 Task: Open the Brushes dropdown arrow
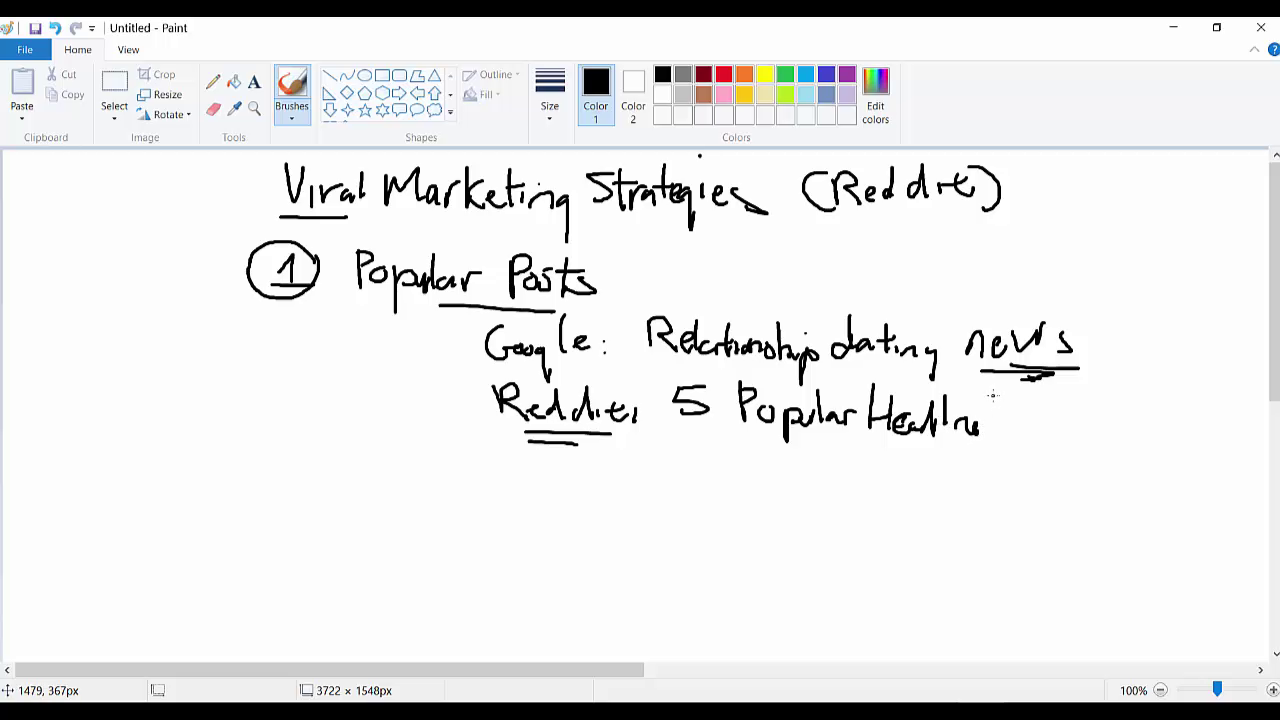click(292, 118)
